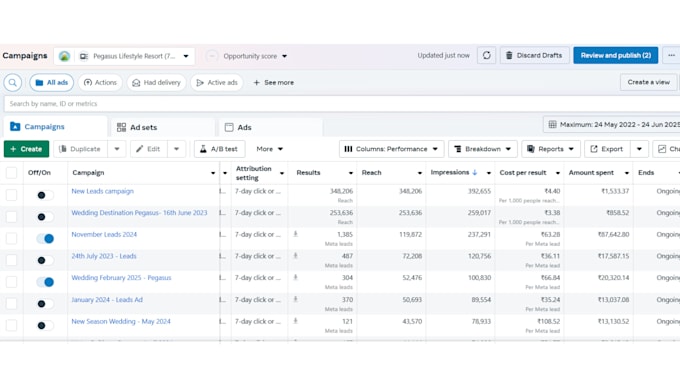Toggle Wedding Destination Pegasus campaign on
The width and height of the screenshot is (680, 383).
coord(45,217)
